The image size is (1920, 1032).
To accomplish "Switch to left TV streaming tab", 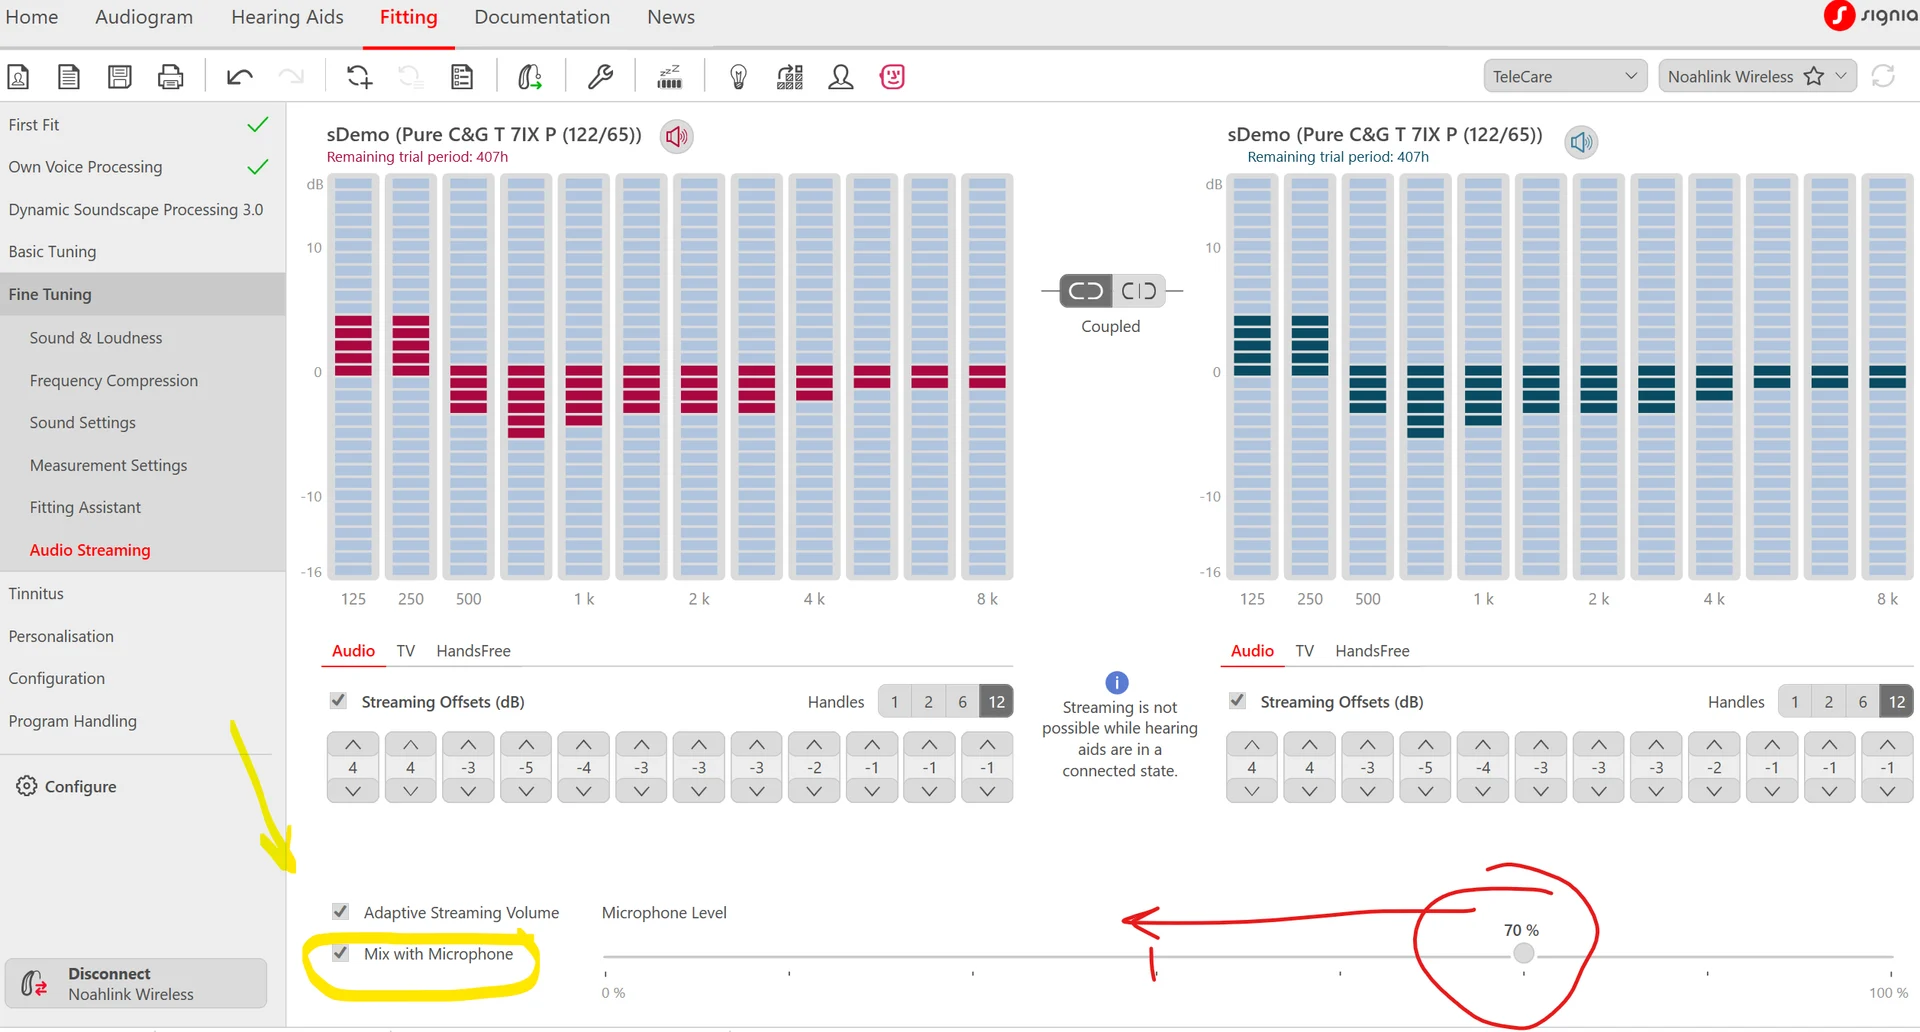I will click(405, 651).
